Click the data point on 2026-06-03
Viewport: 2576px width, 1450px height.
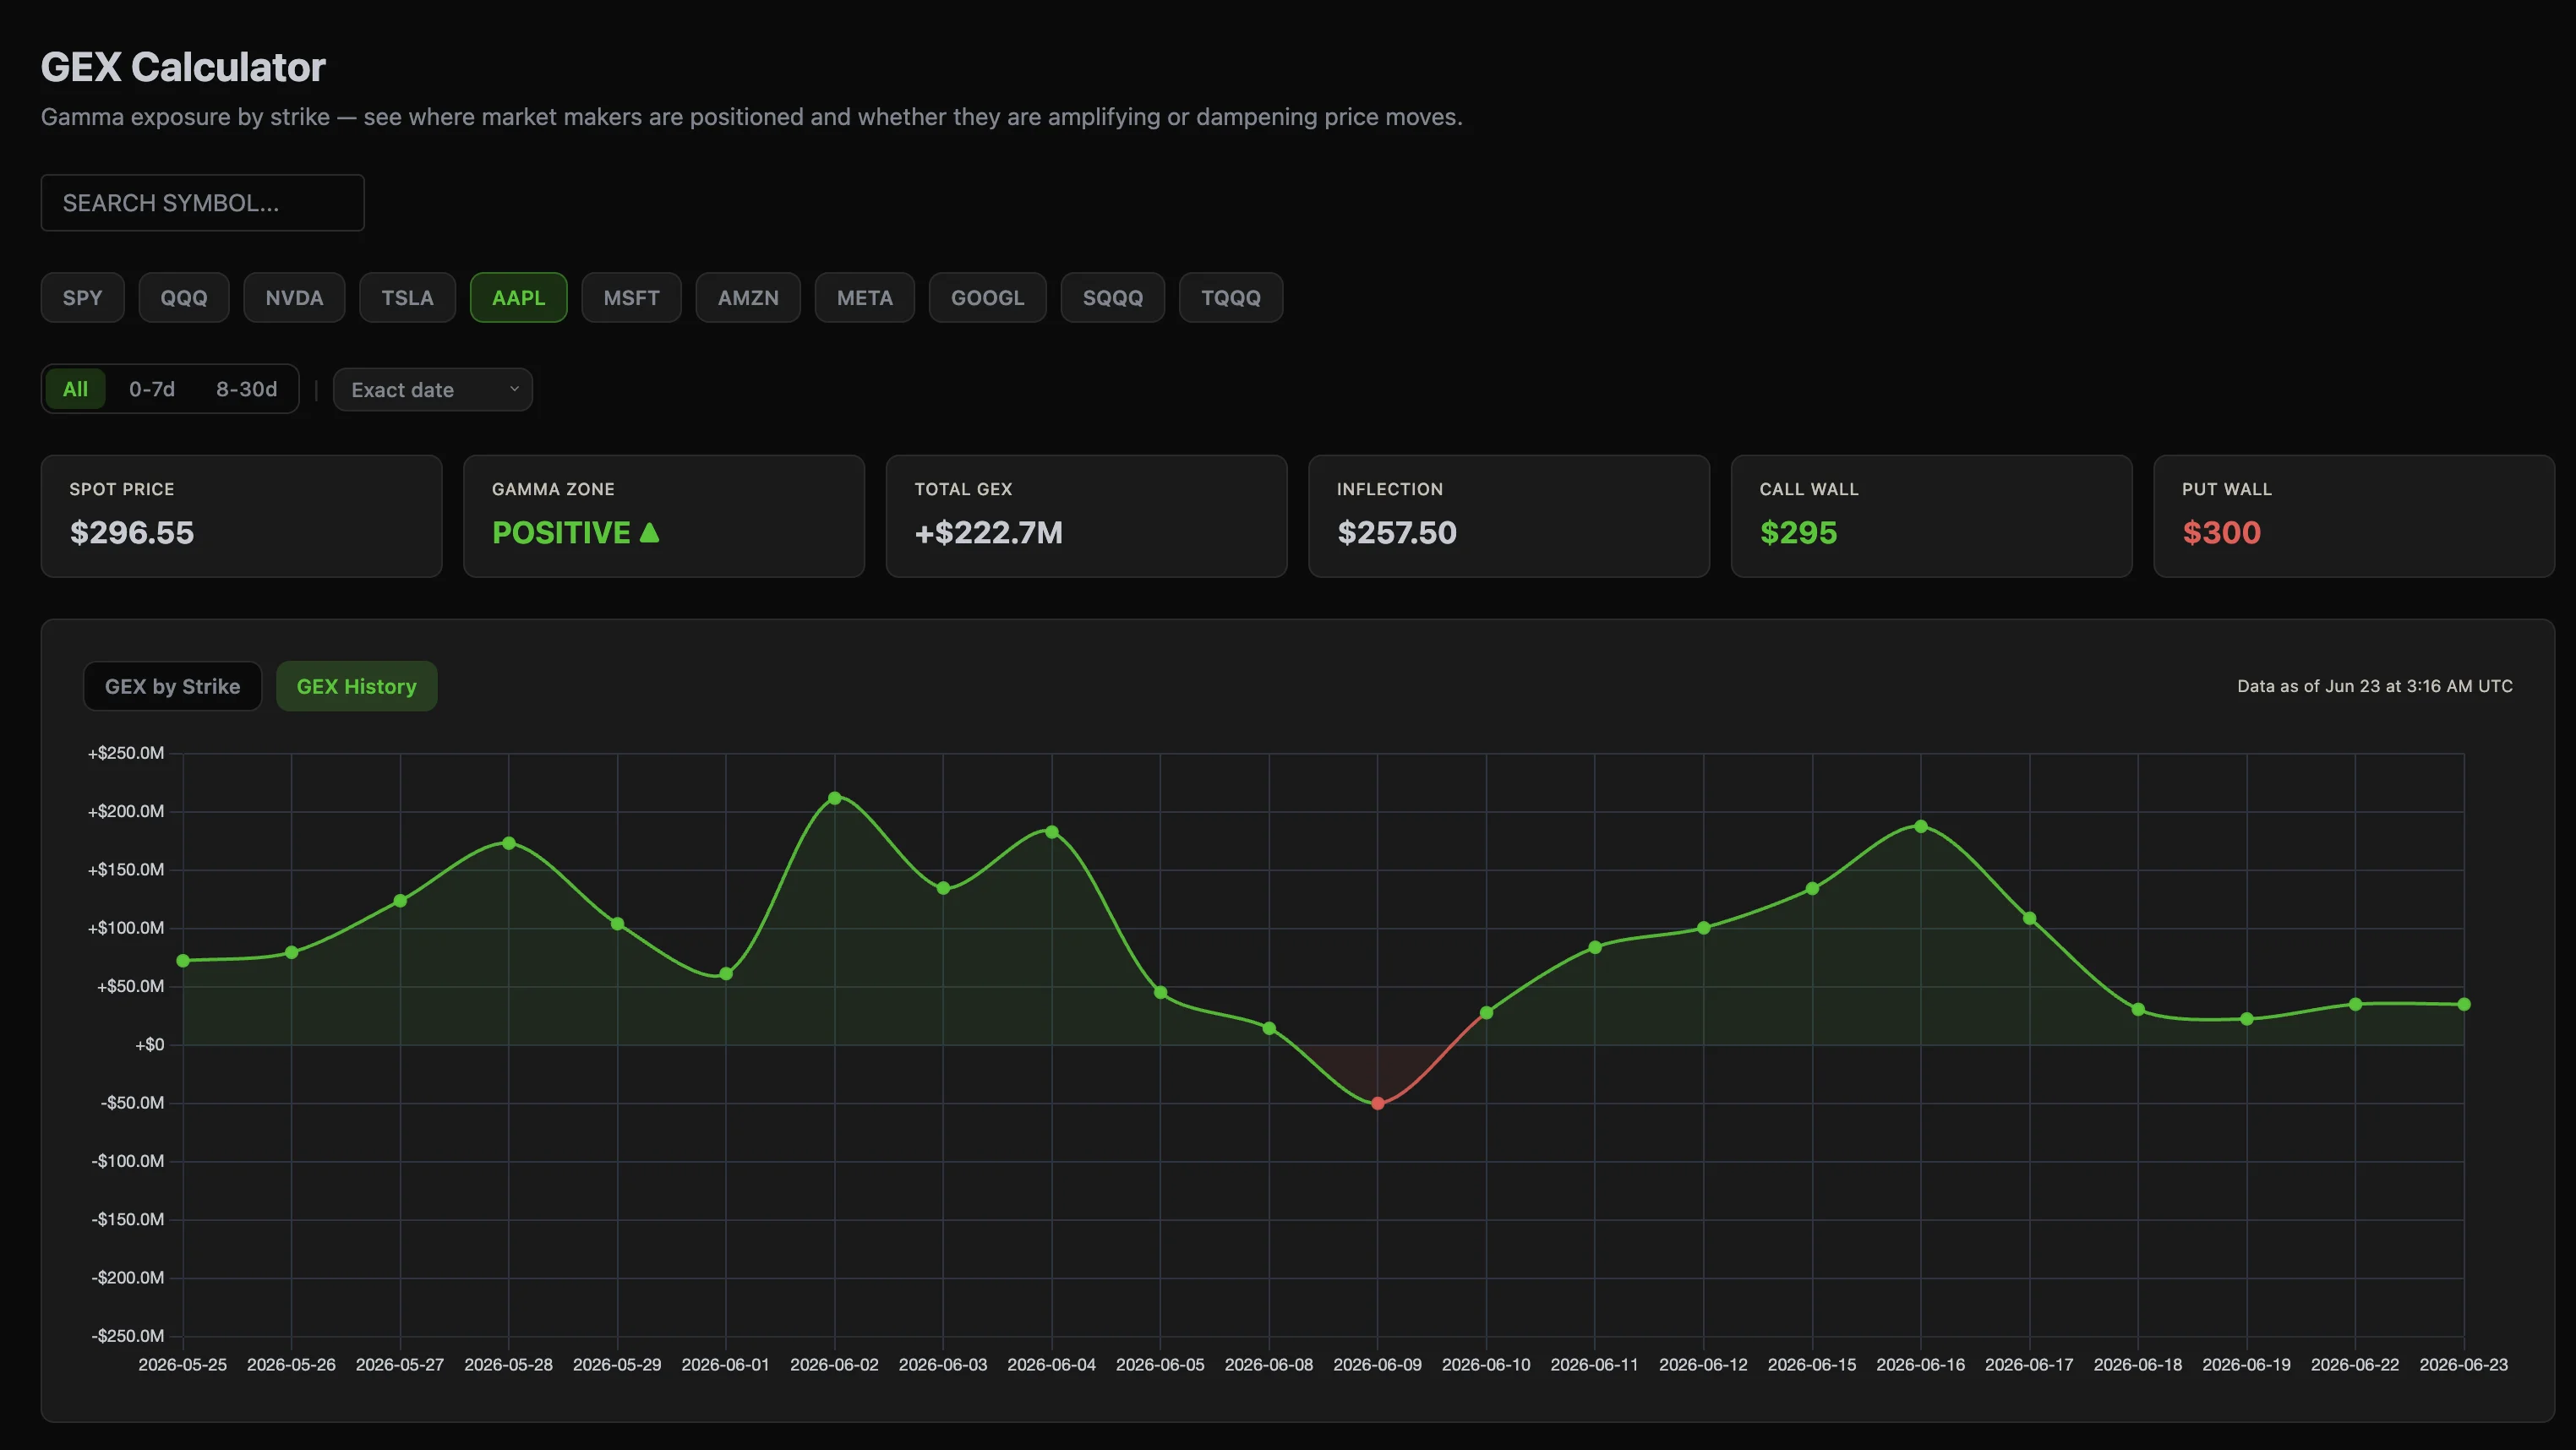(943, 888)
